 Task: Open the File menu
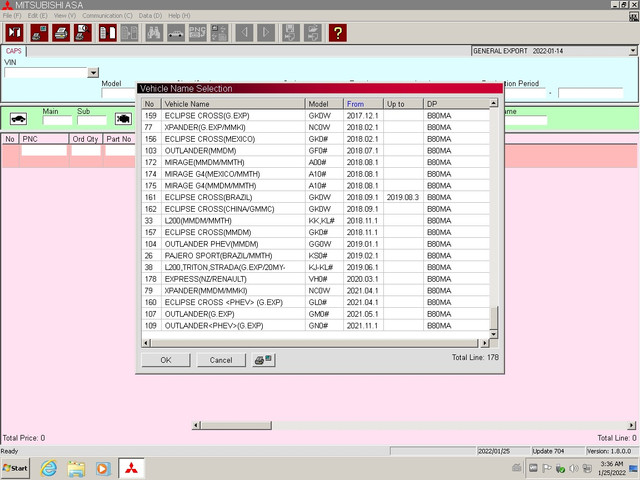(12, 16)
